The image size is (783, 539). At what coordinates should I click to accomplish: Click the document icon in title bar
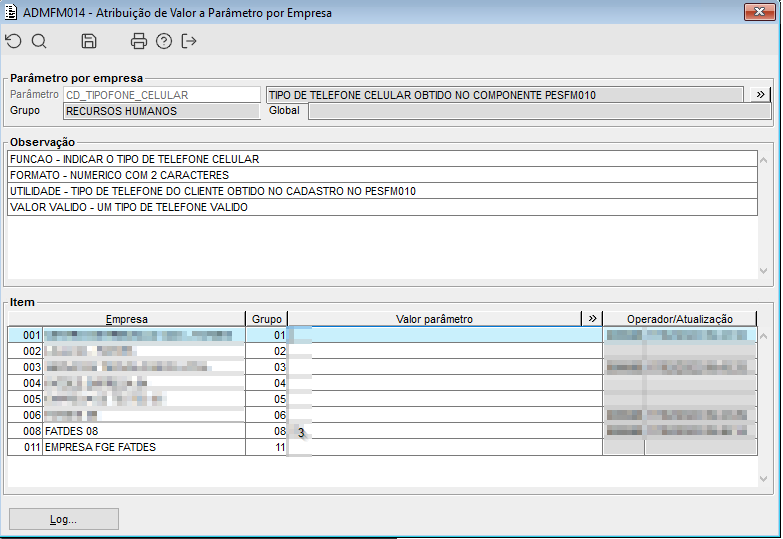[10, 12]
